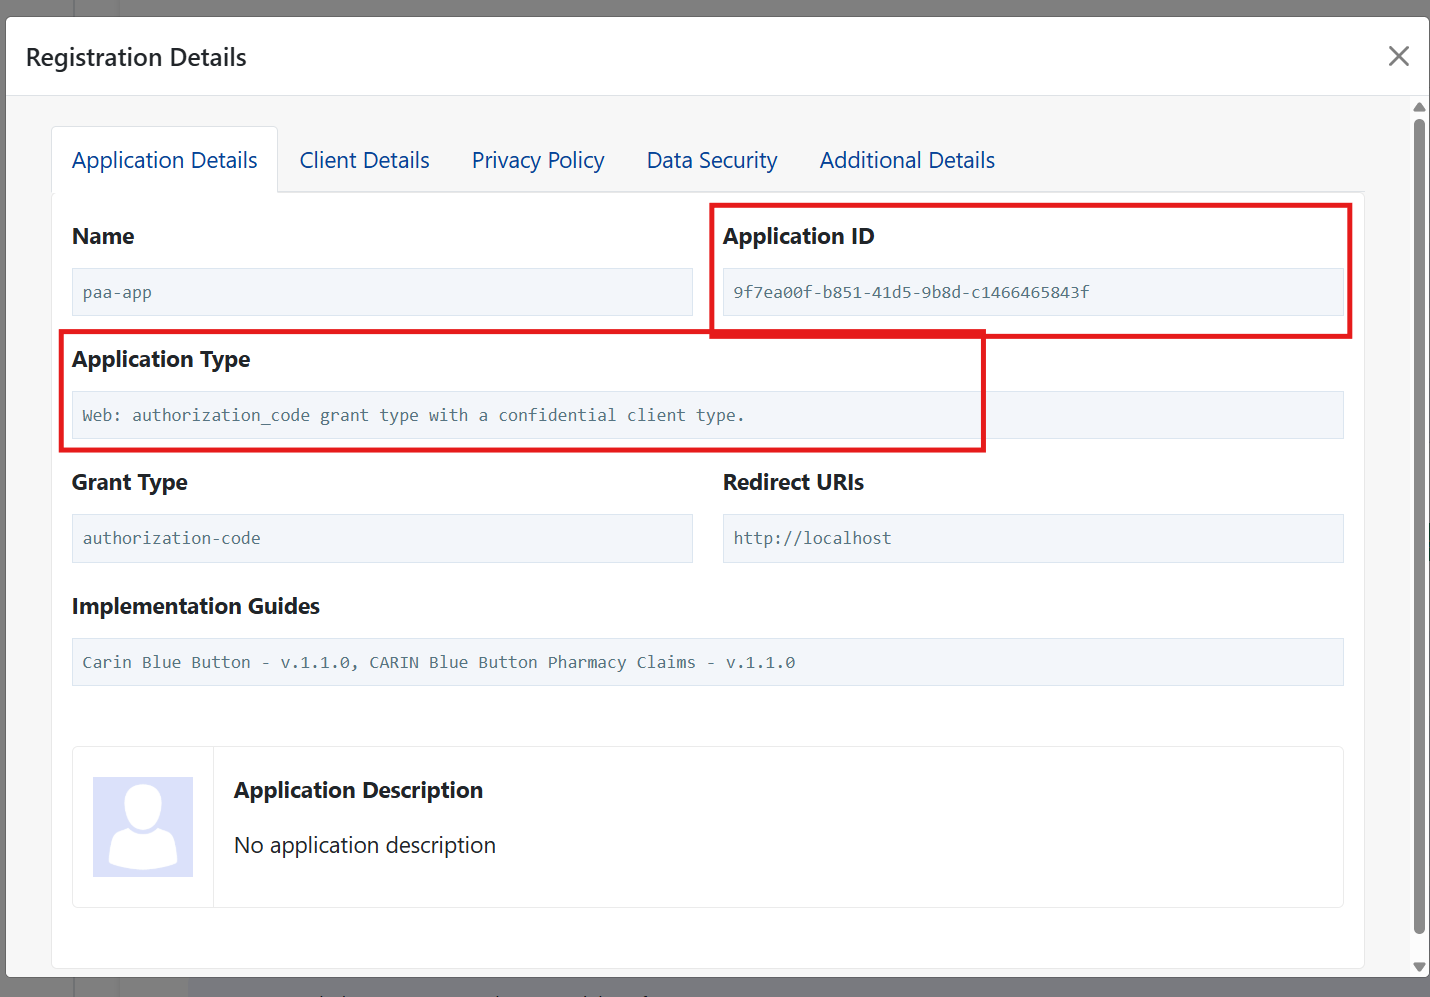This screenshot has width=1430, height=997.
Task: Select the Application ID value field
Action: click(x=1033, y=292)
